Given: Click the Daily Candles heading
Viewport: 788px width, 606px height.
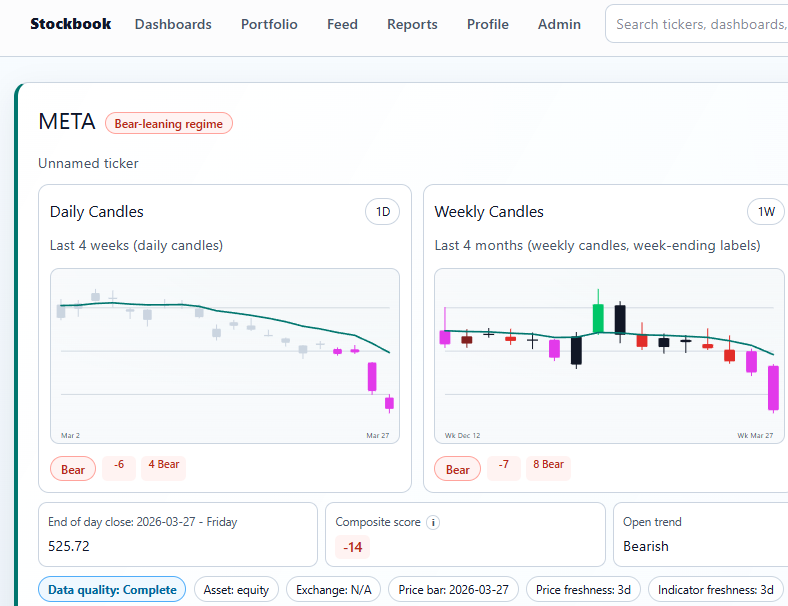Looking at the screenshot, I should 96,212.
